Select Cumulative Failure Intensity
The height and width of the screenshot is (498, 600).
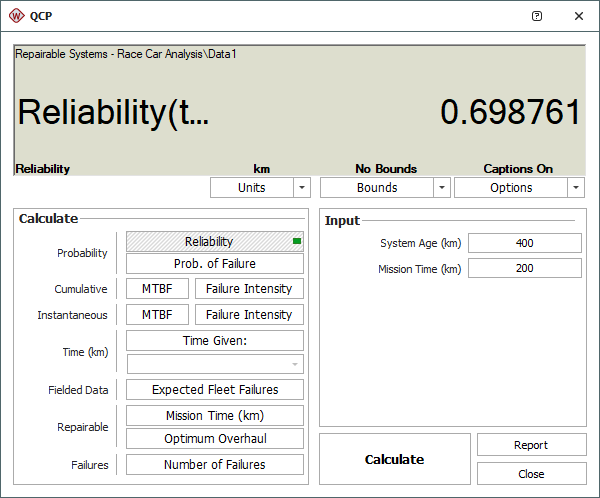pyautogui.click(x=249, y=289)
